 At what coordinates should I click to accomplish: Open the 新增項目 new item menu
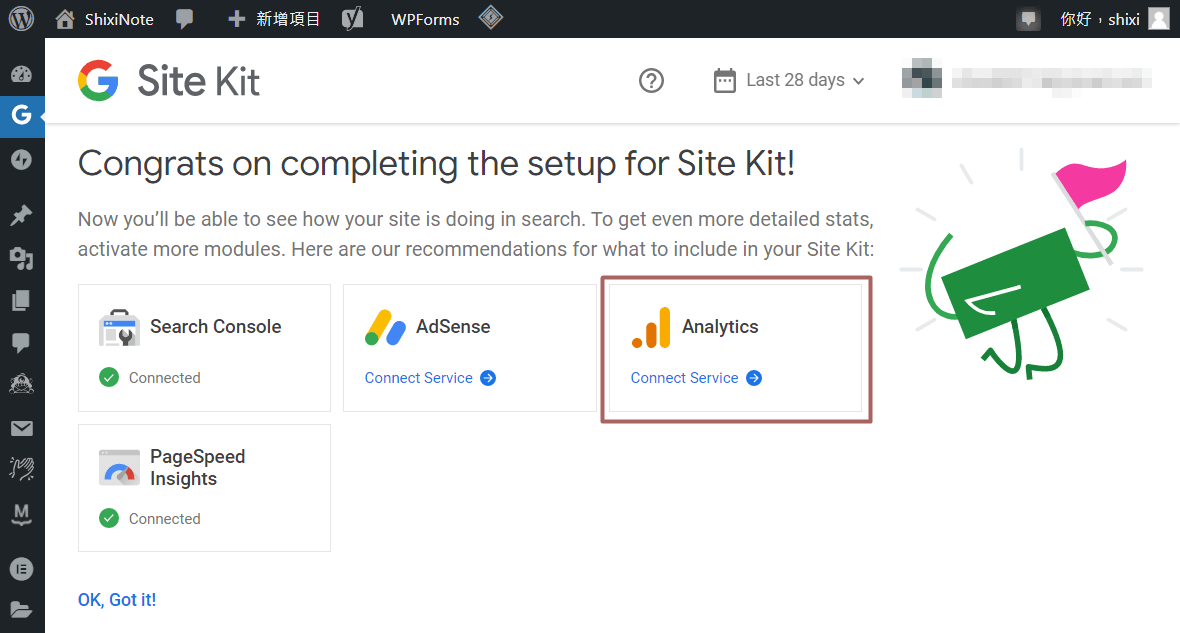coord(274,19)
